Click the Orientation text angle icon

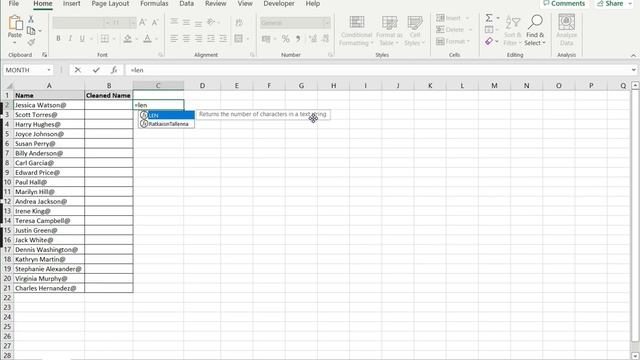pos(211,22)
